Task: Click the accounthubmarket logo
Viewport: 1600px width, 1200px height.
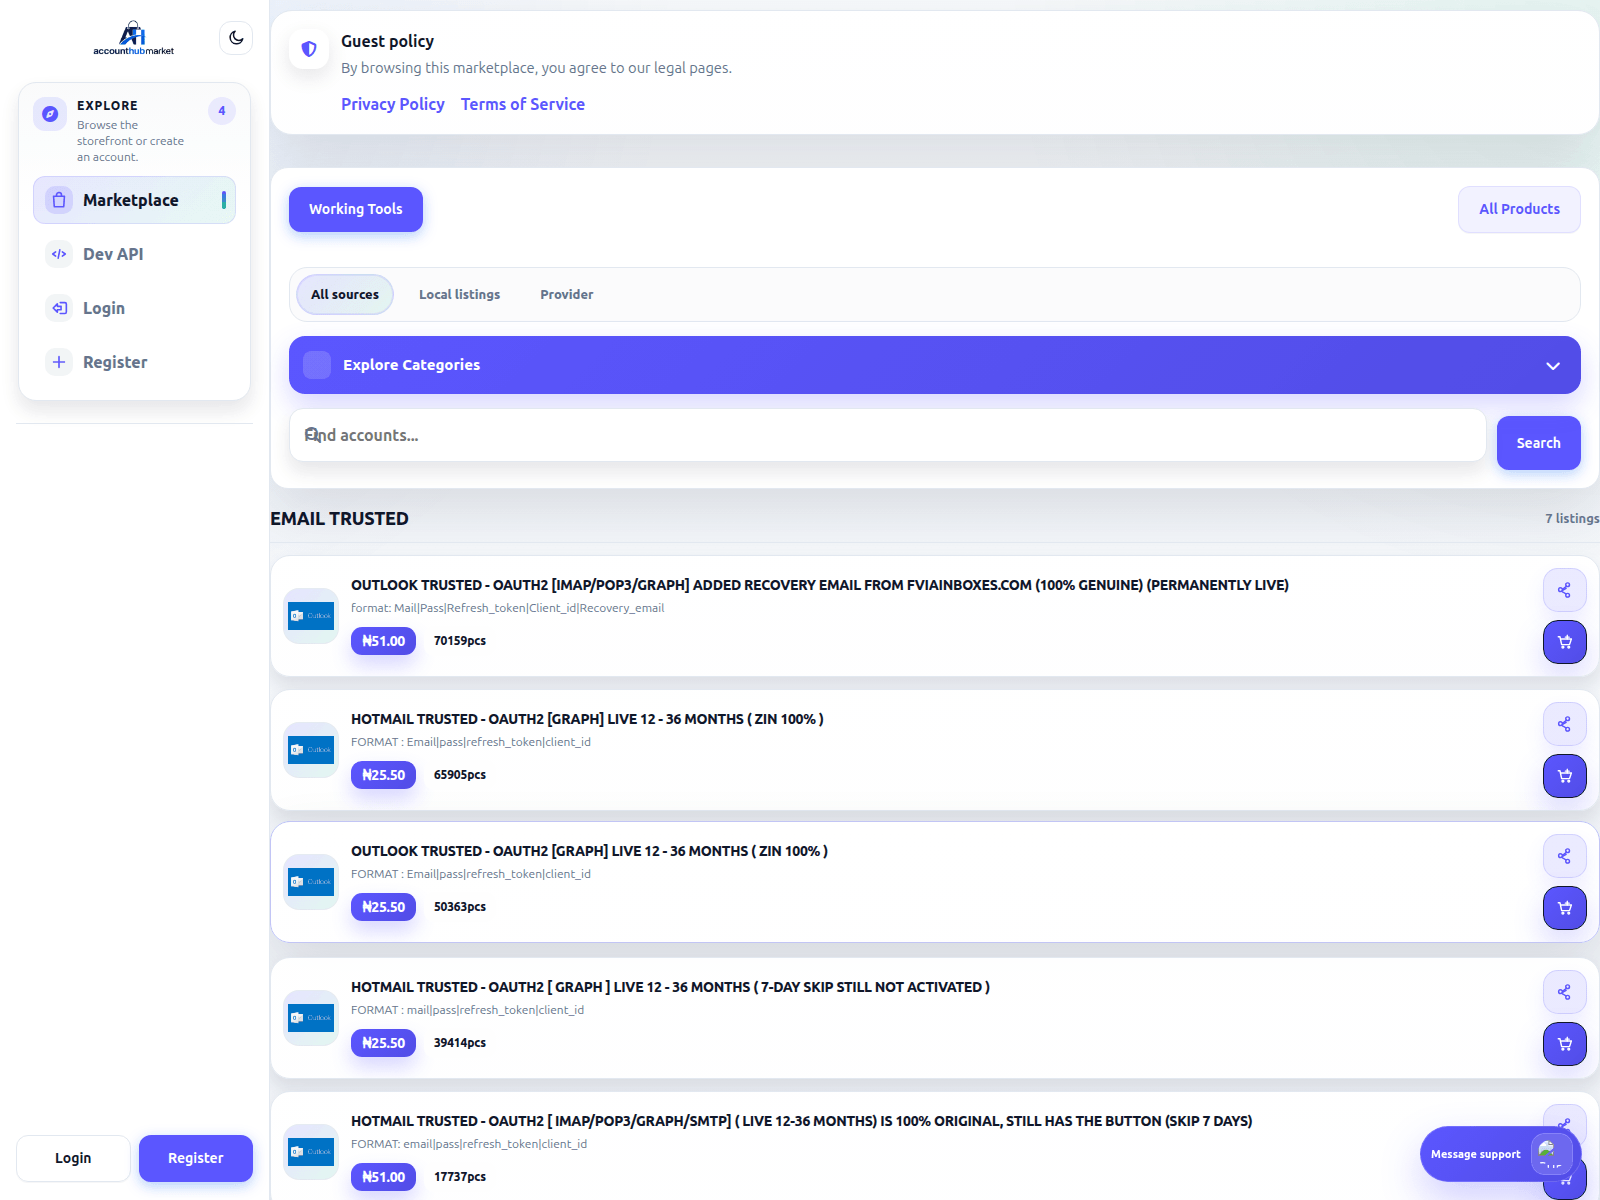Action: 133,38
